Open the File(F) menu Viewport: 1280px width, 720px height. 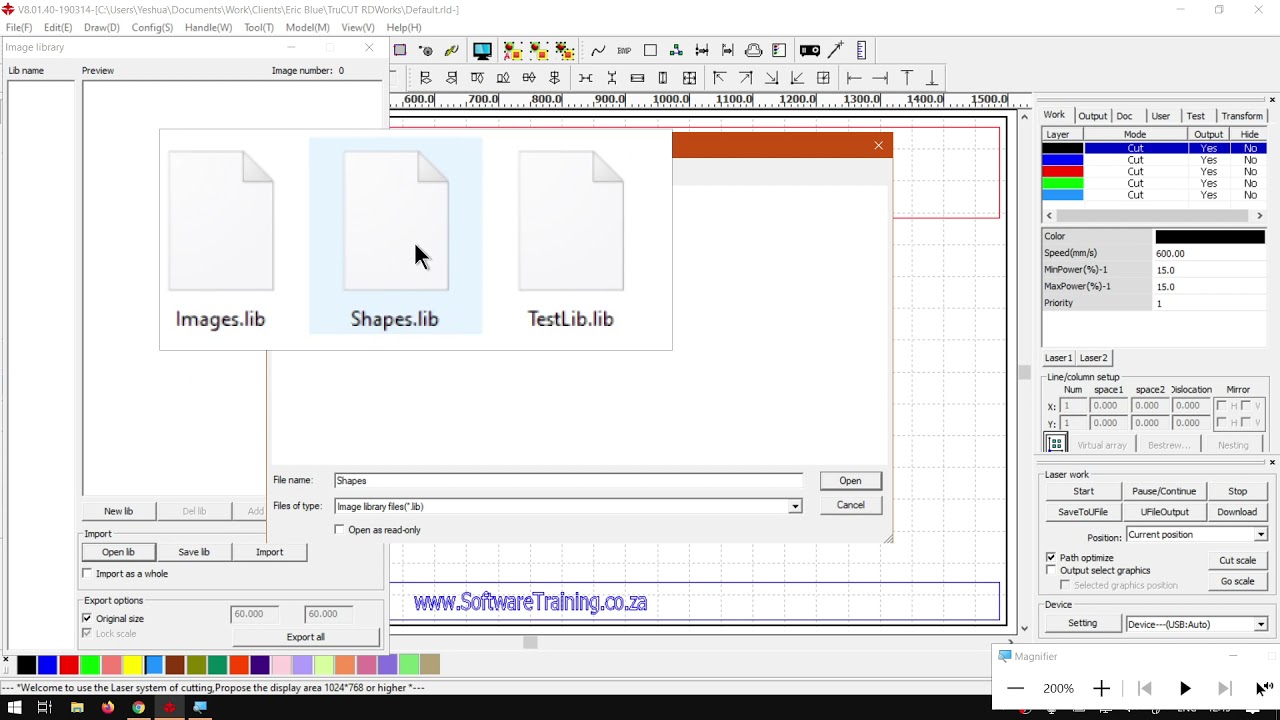click(x=19, y=28)
